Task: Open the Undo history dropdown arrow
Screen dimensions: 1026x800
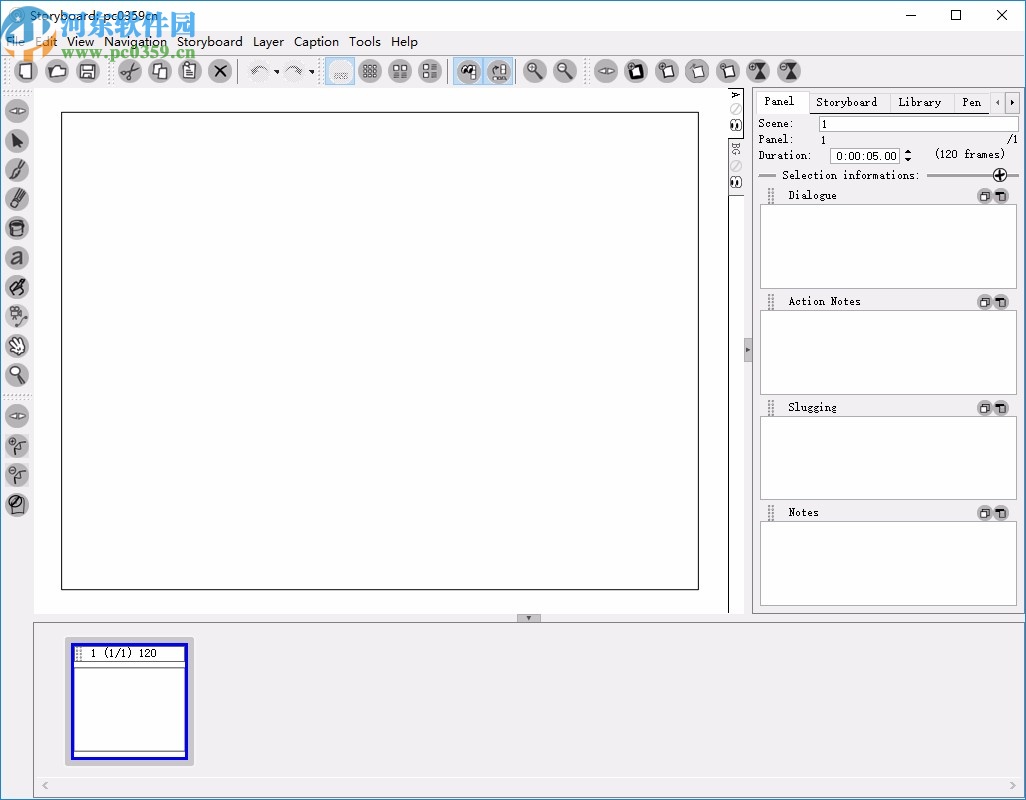Action: tap(276, 72)
